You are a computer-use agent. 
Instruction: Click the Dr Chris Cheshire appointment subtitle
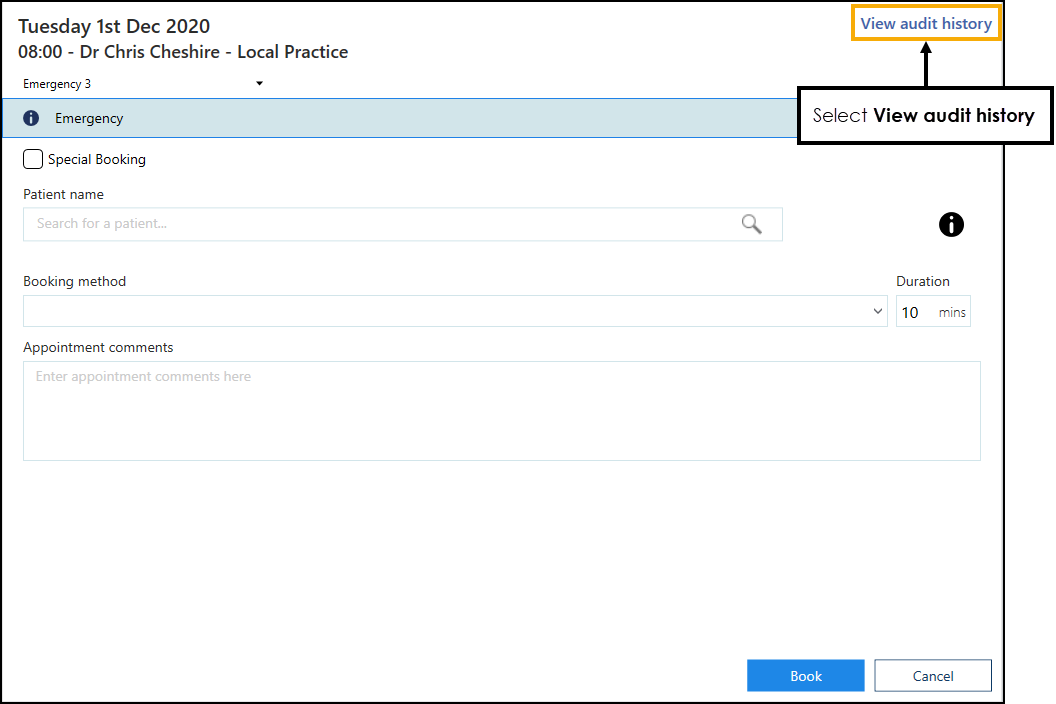coord(183,52)
